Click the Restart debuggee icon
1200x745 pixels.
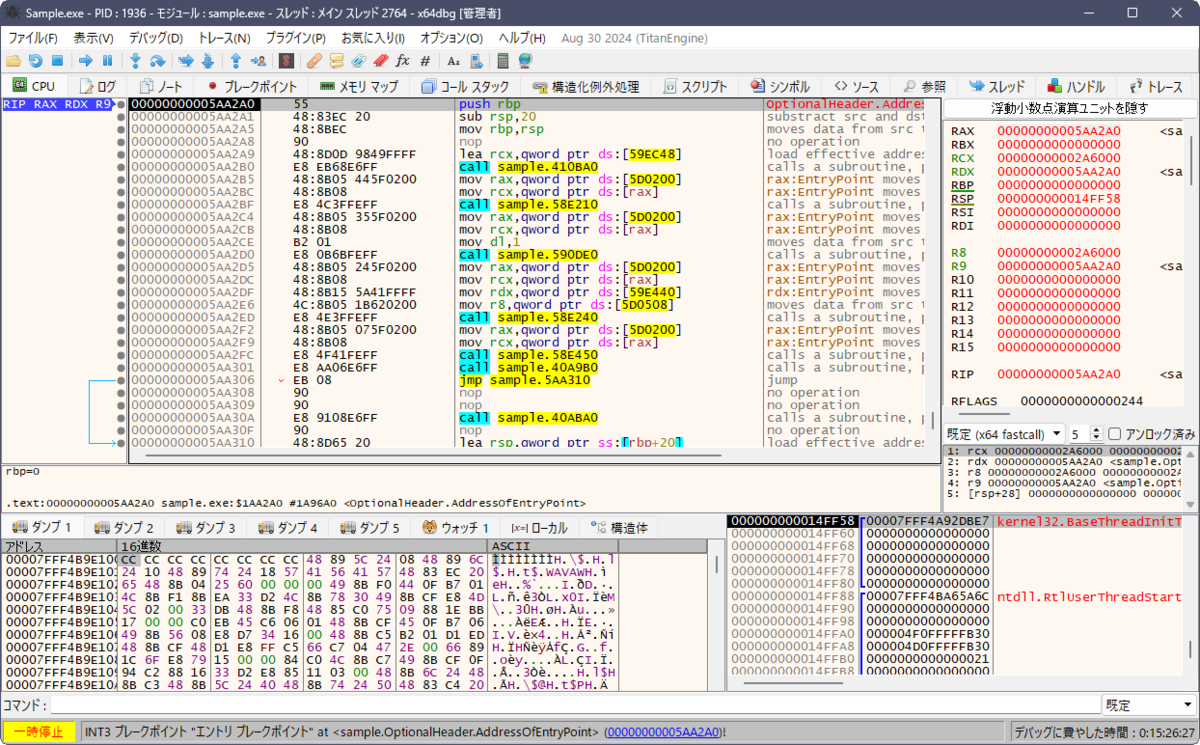(35, 61)
